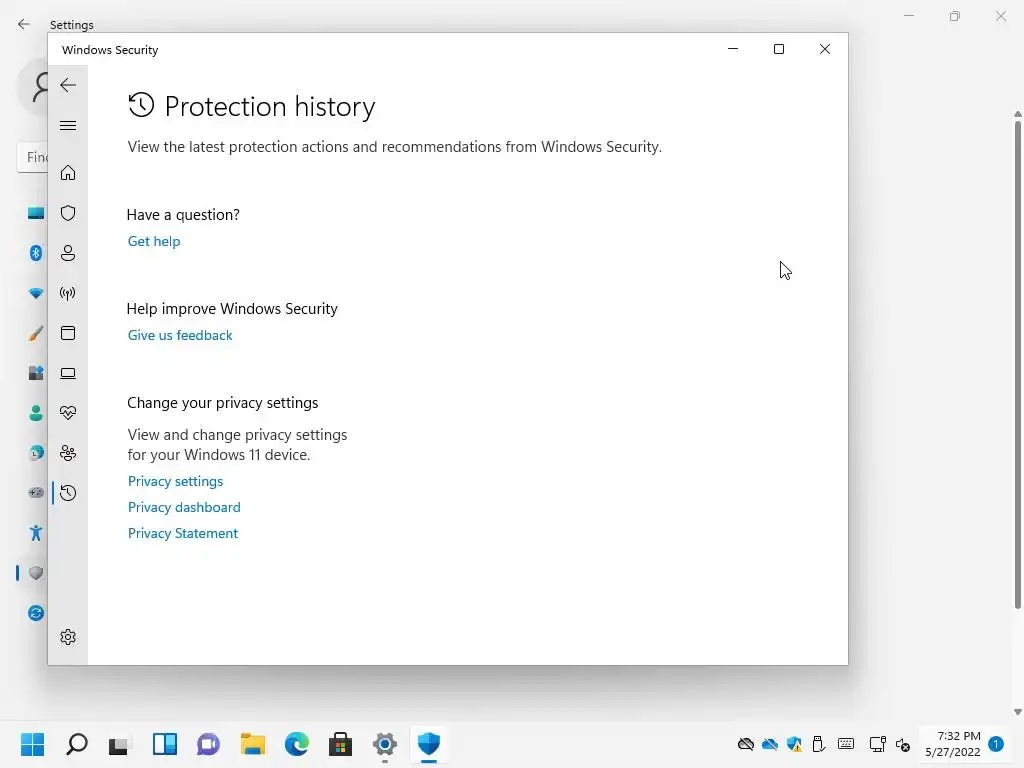This screenshot has height=768, width=1024.
Task: Select Protection history clock icon in sidebar
Action: 68,493
